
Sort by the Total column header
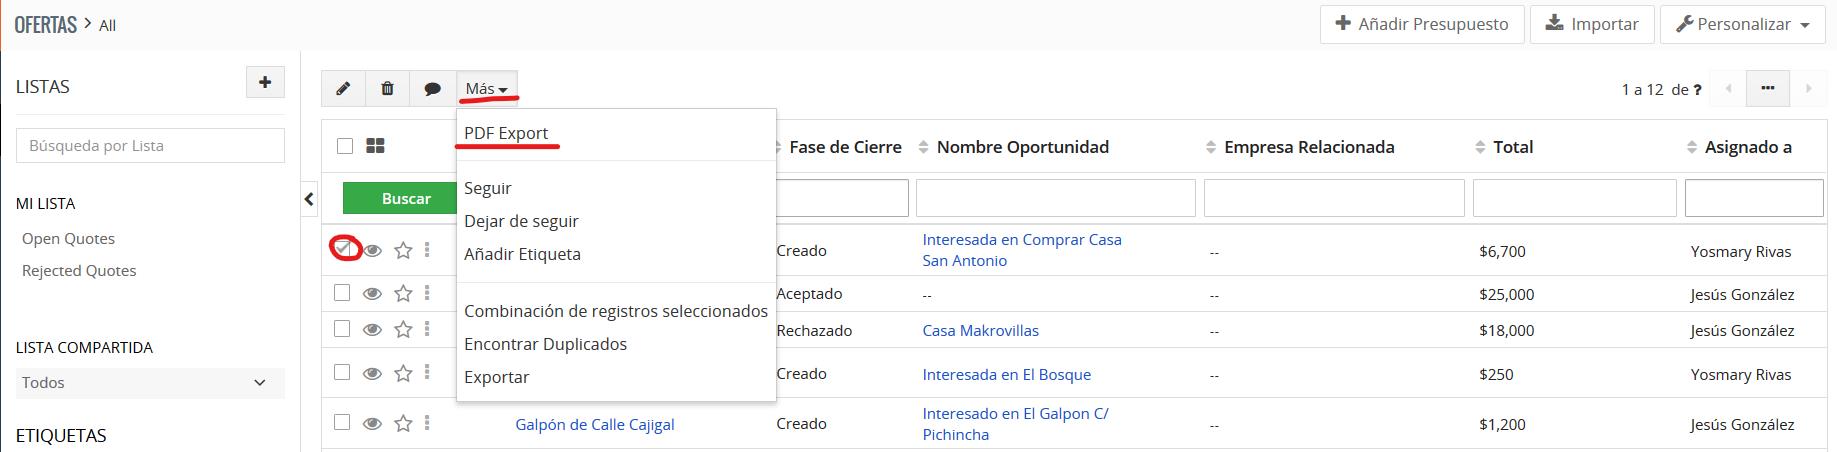1512,147
